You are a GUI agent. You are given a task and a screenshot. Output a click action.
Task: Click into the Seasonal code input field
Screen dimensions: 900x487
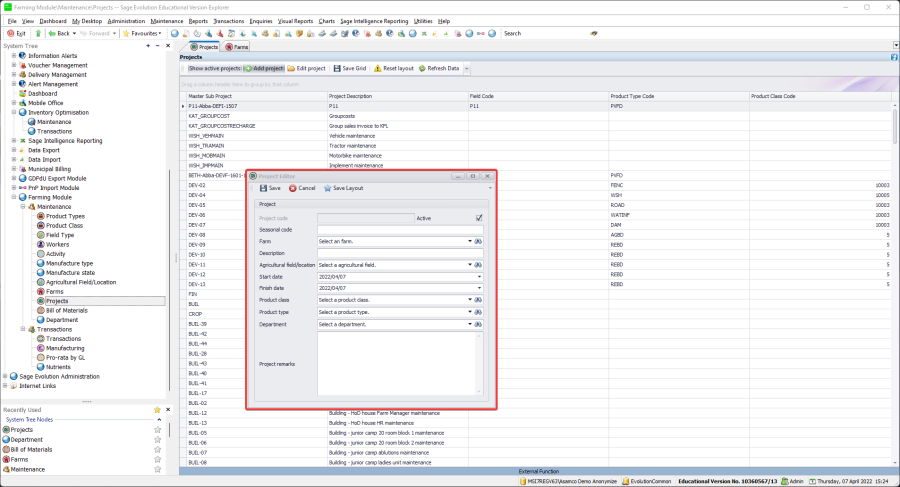point(399,229)
